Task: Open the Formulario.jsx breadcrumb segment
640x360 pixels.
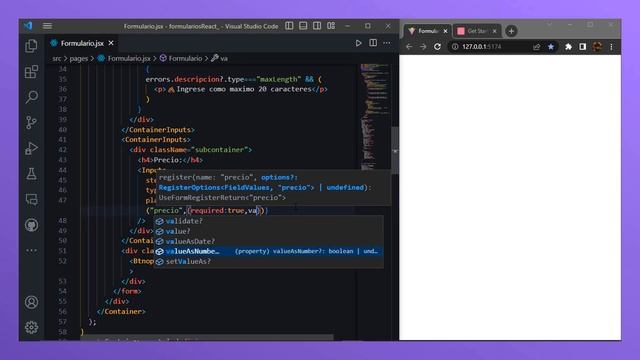Action: point(124,58)
